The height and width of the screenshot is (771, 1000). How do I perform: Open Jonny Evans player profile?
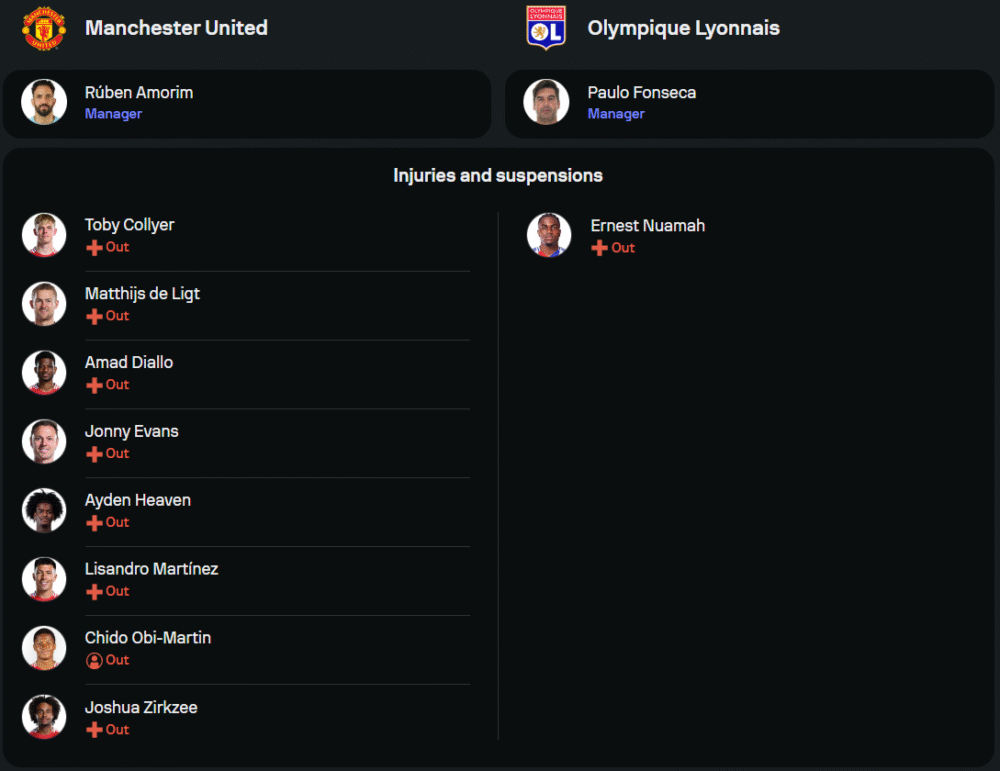[132, 431]
